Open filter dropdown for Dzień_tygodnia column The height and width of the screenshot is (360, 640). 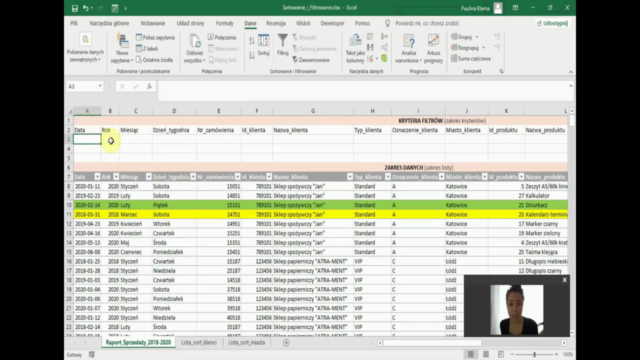click(193, 177)
